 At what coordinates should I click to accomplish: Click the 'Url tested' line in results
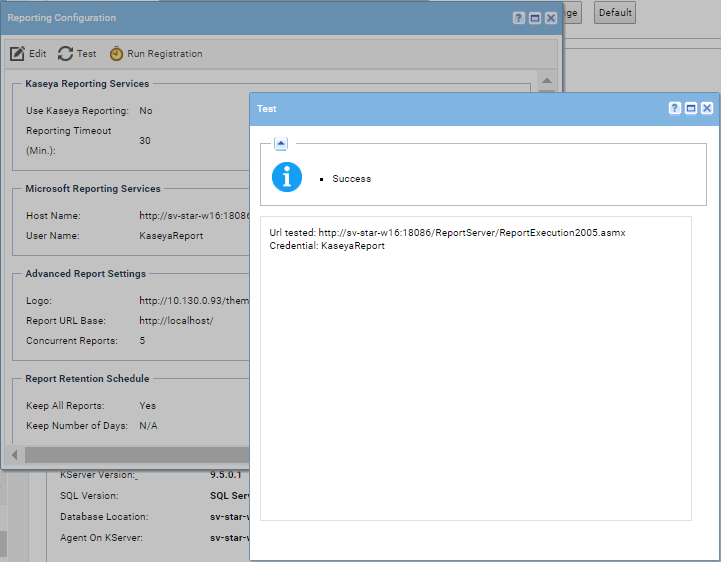(x=447, y=233)
